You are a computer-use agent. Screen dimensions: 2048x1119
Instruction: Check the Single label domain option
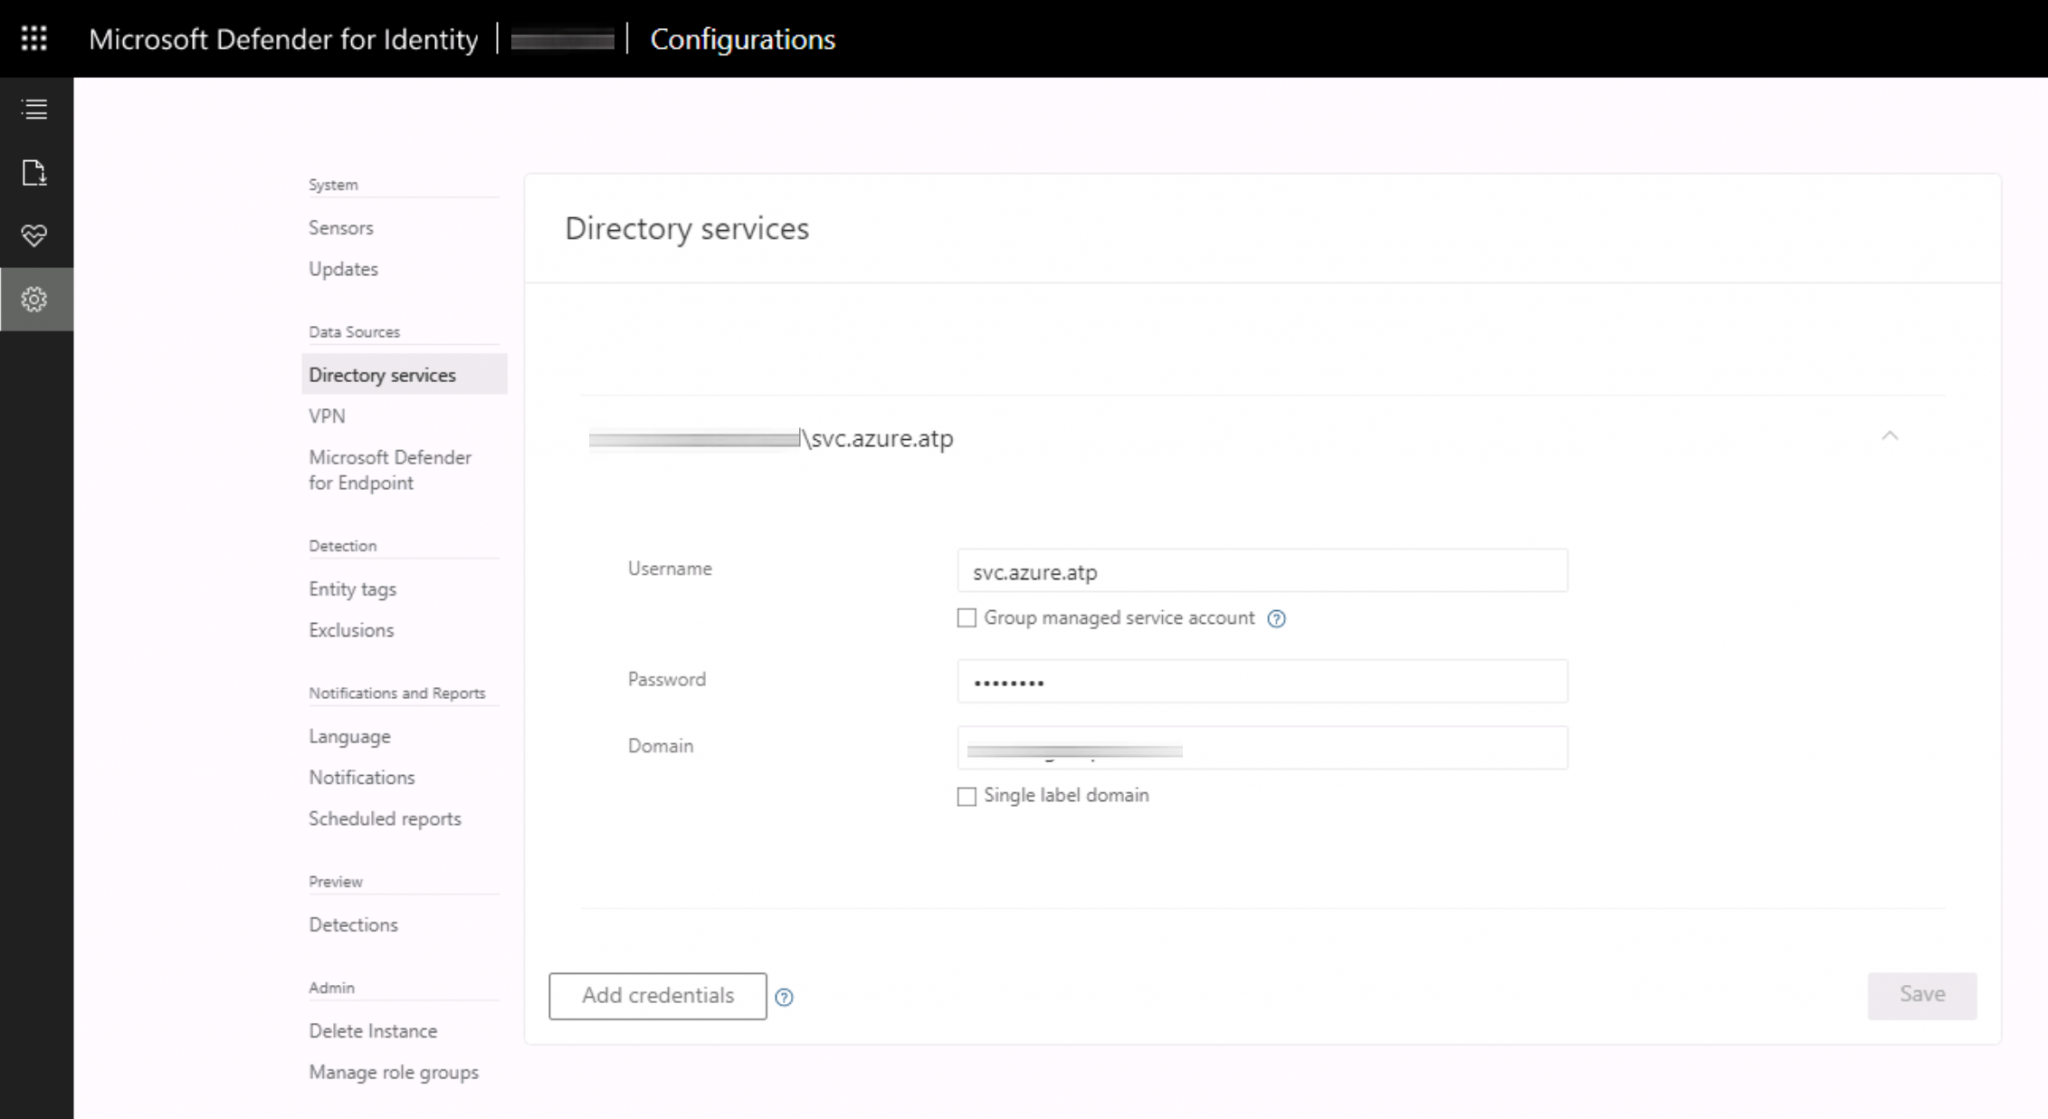(x=966, y=796)
